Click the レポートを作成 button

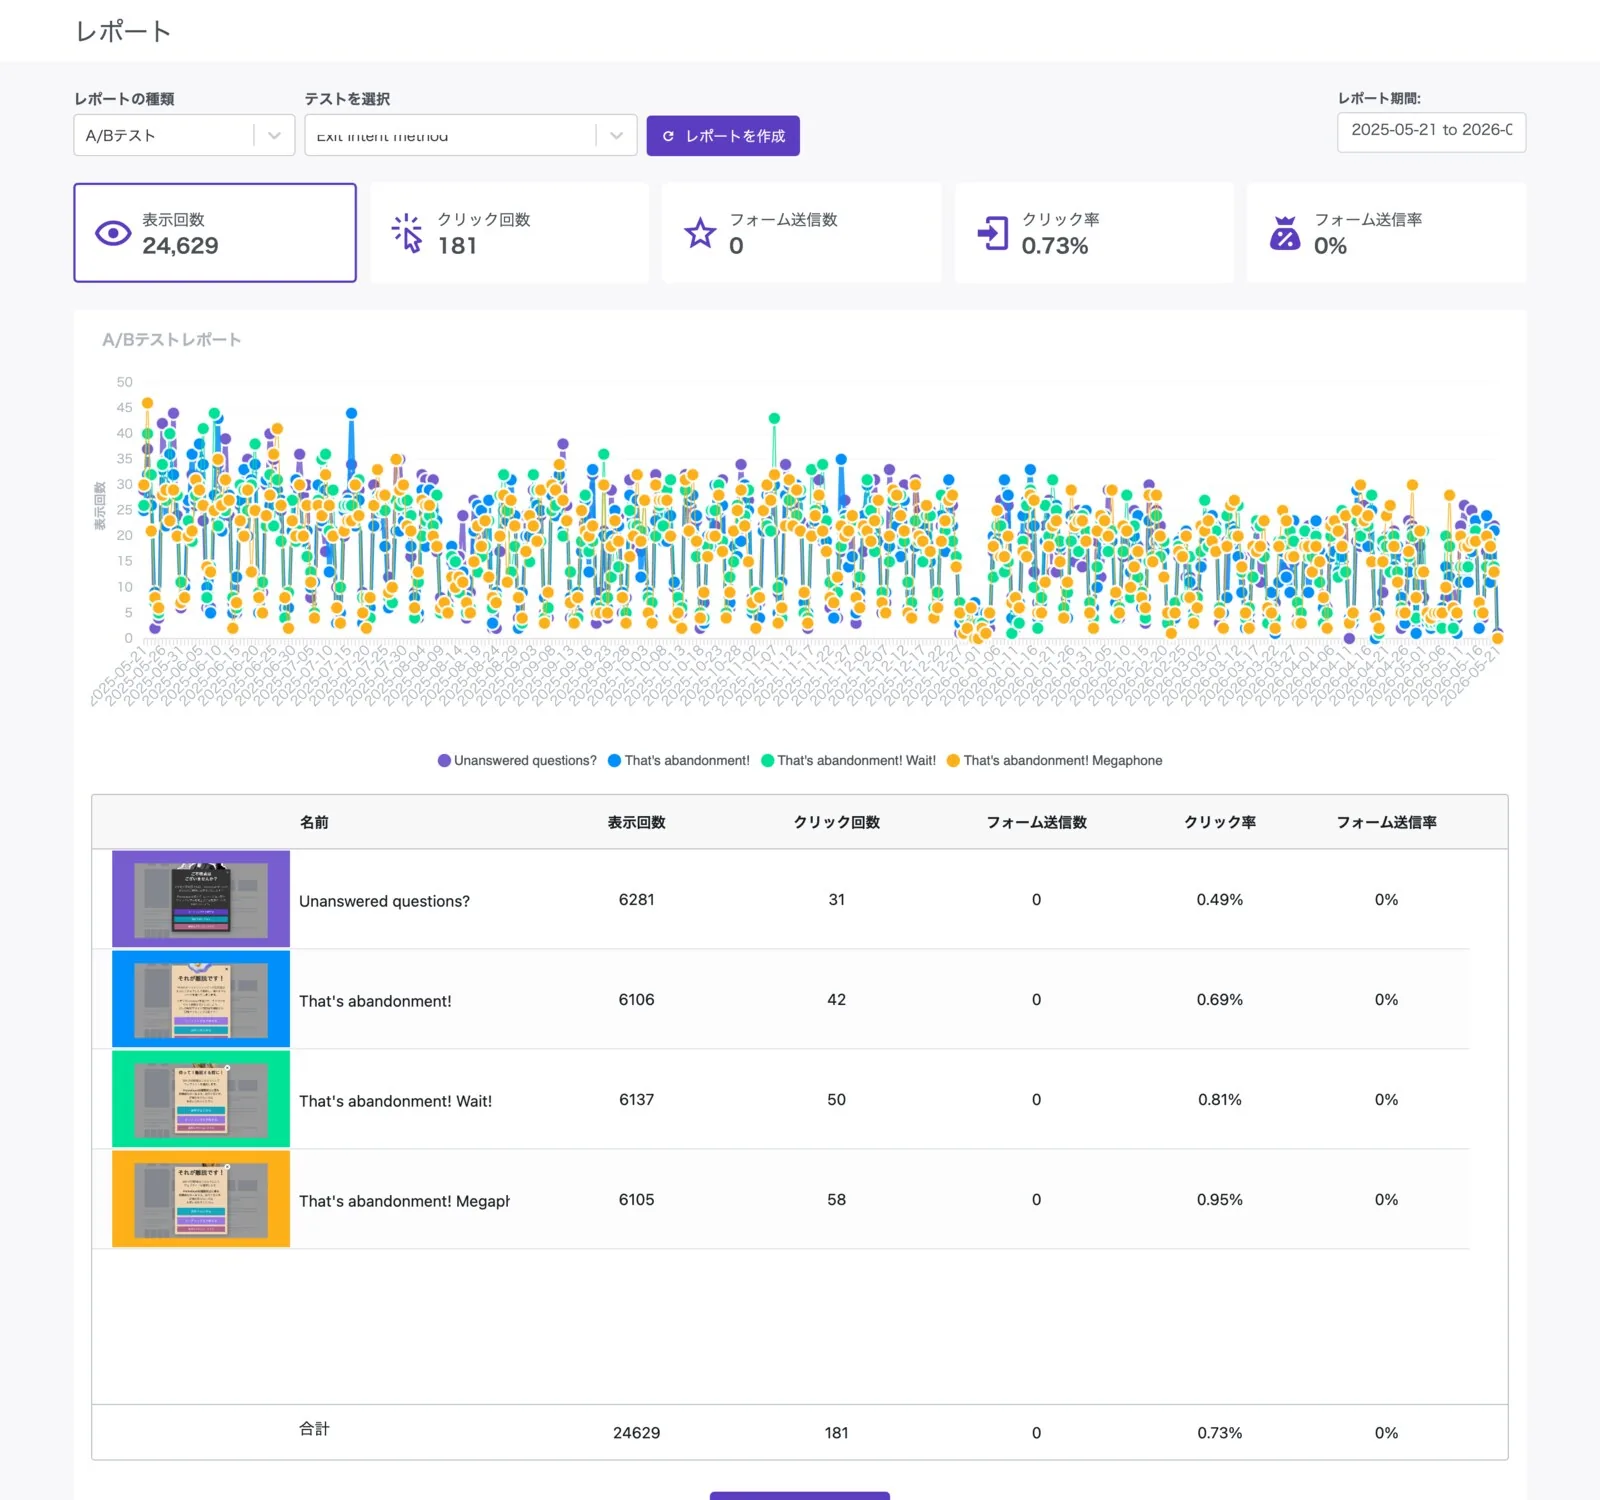(x=723, y=136)
